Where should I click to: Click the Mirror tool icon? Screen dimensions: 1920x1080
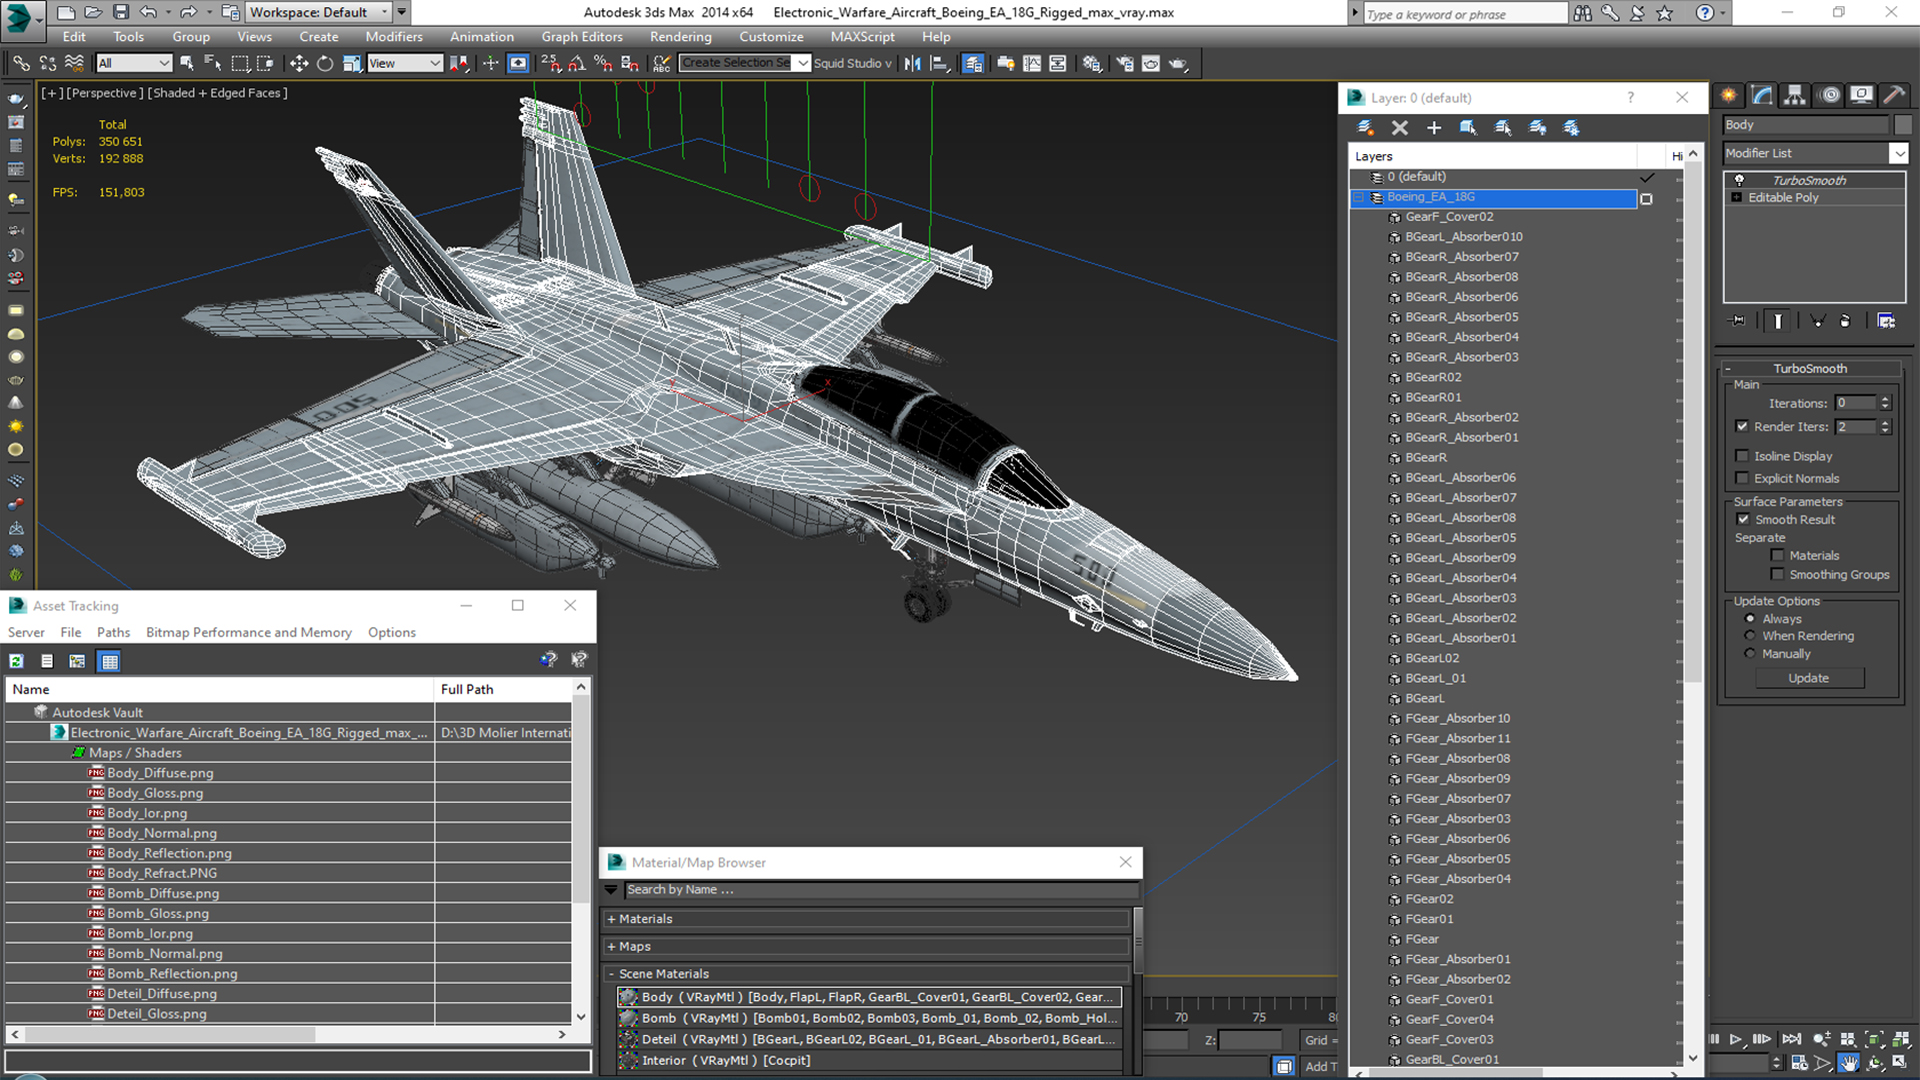click(x=912, y=63)
